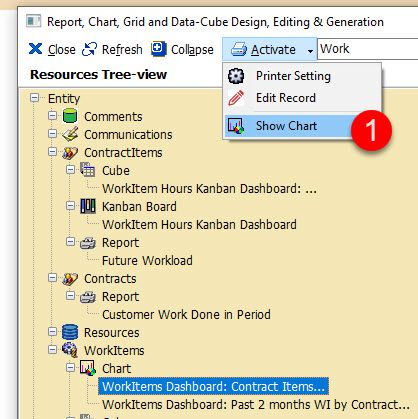Click the Resources blue database icon
The image size is (418, 419).
(x=70, y=332)
